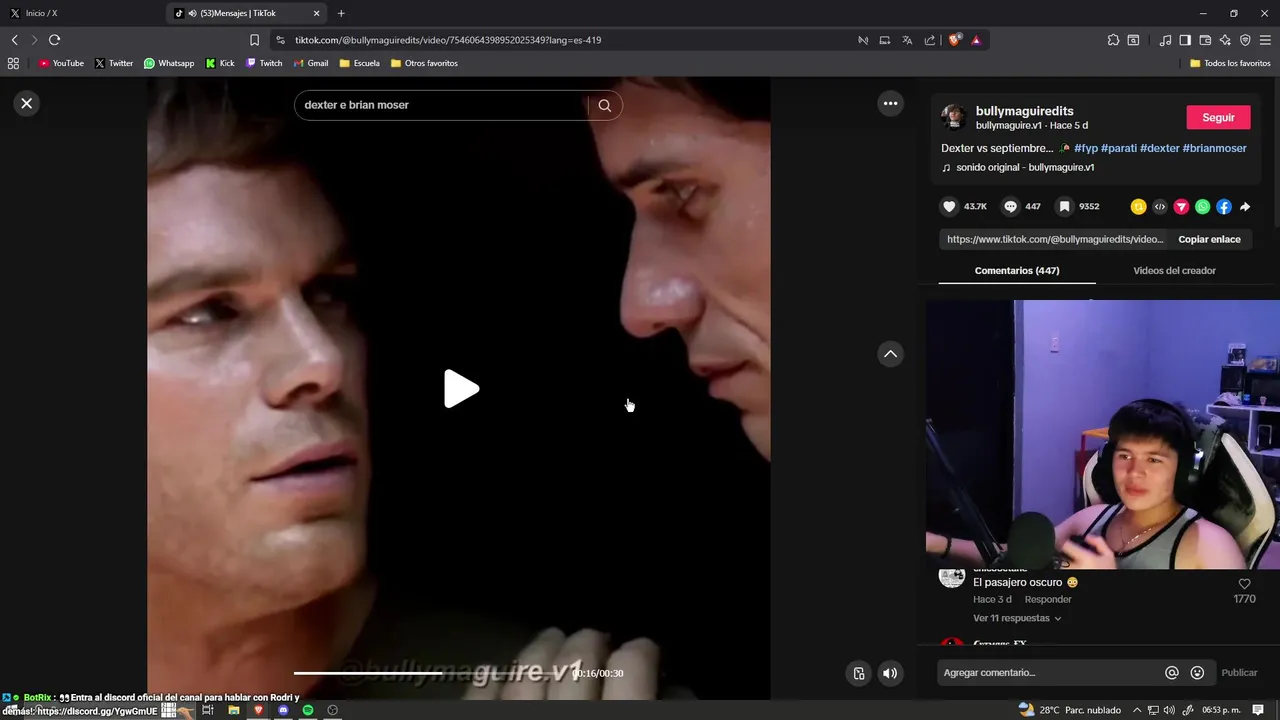Click the Agregar comentario input field
1280x720 pixels.
click(1050, 673)
